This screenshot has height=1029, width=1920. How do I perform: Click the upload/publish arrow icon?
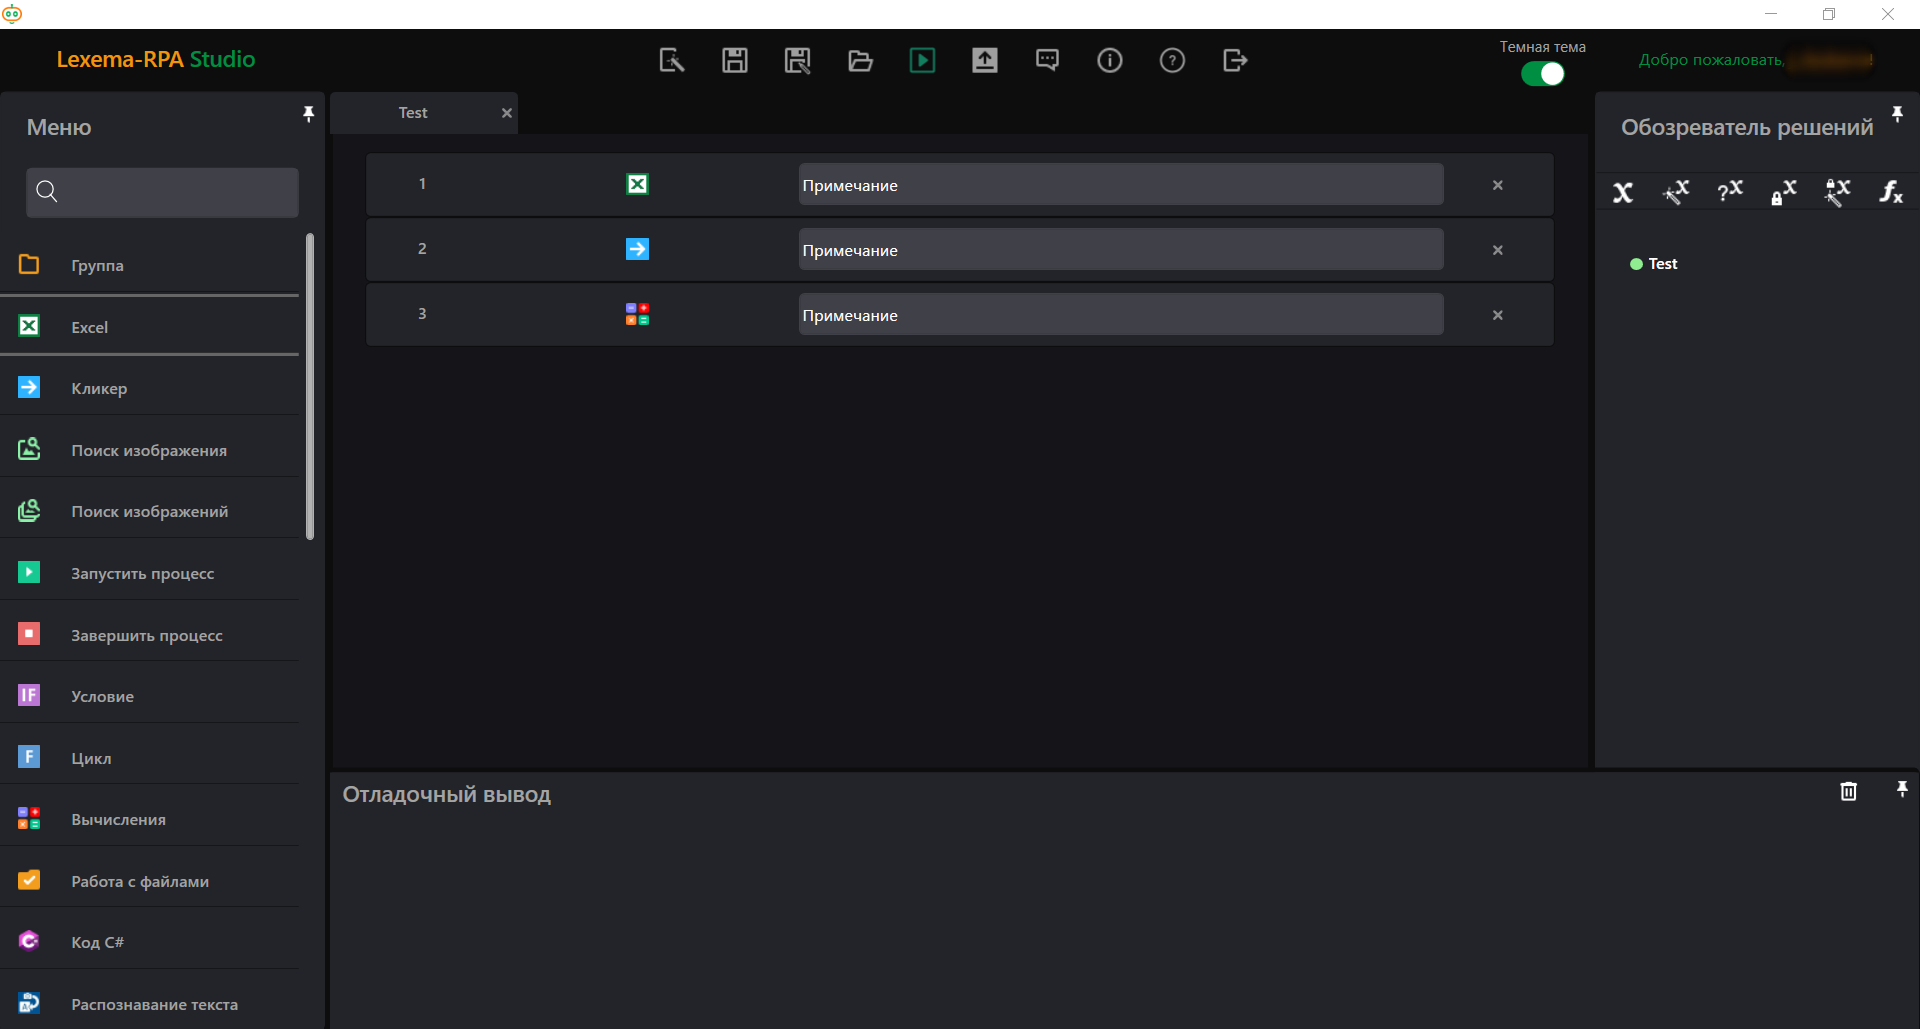click(x=985, y=60)
